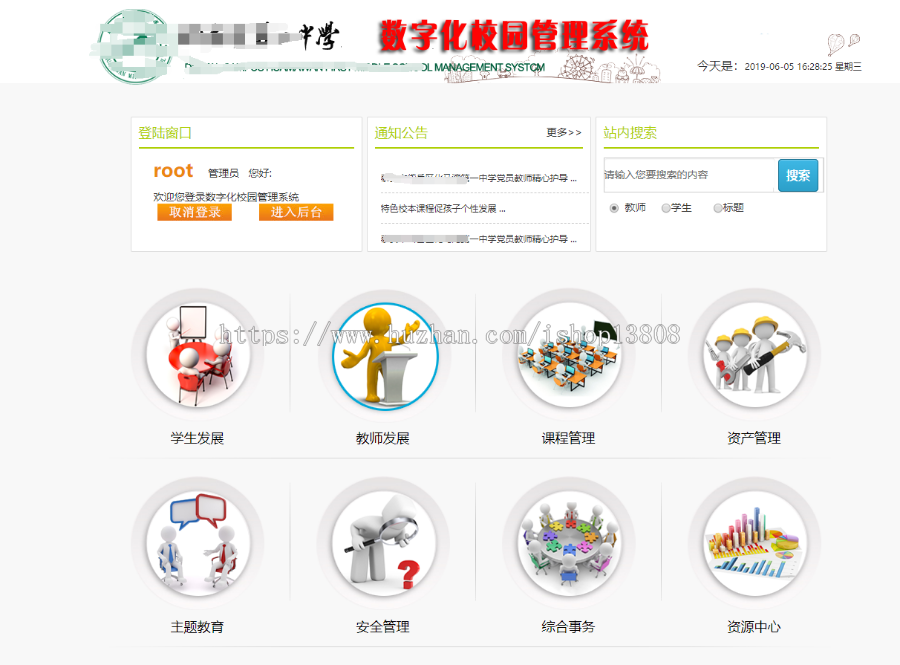Click the 资产管理 text label
This screenshot has height=665, width=900.
[x=754, y=438]
